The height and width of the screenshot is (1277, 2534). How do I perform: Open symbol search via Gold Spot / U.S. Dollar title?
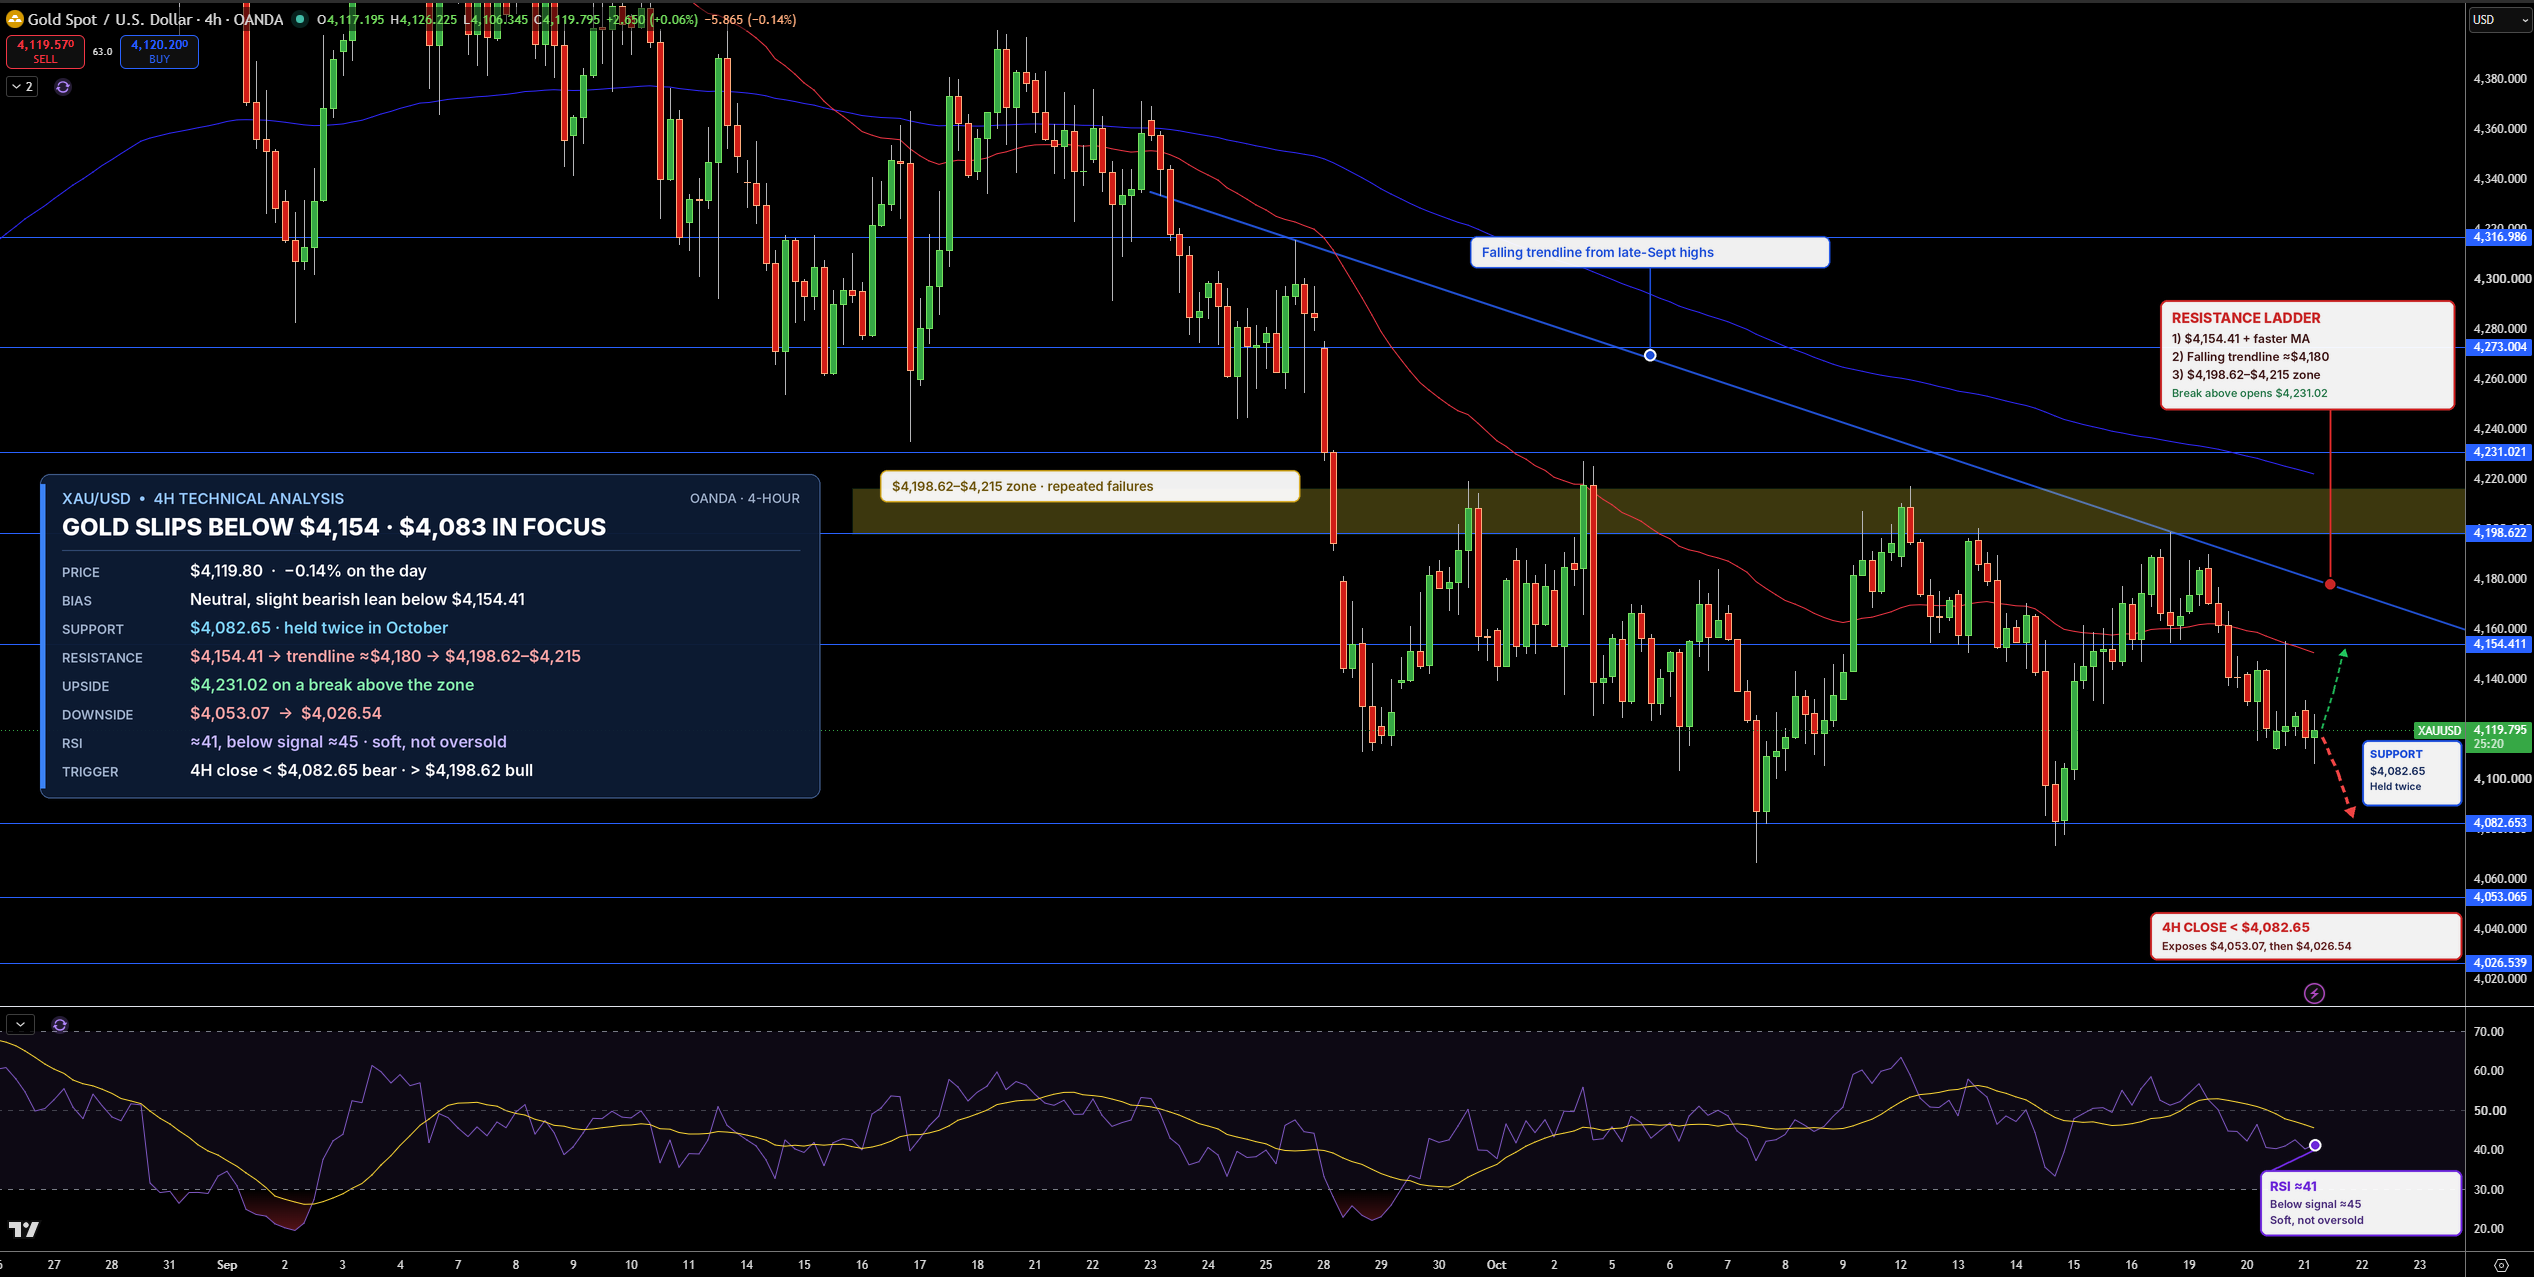(109, 19)
